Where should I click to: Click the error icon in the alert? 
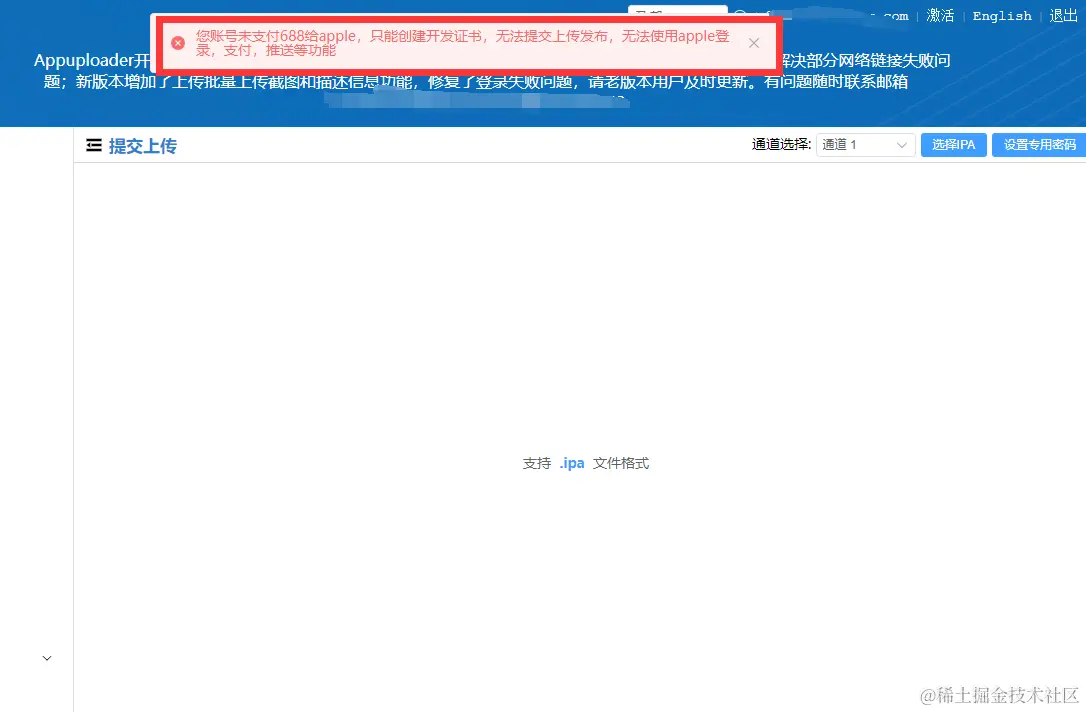point(178,43)
